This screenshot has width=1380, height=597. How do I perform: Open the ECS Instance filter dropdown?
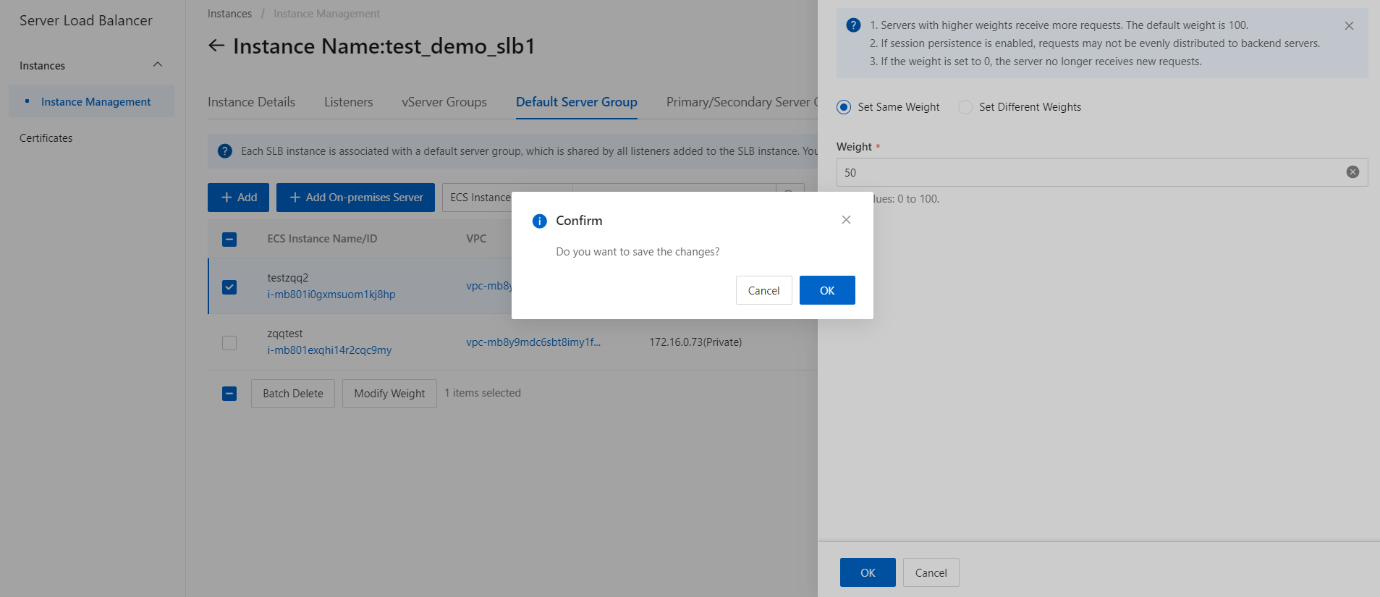pos(480,197)
